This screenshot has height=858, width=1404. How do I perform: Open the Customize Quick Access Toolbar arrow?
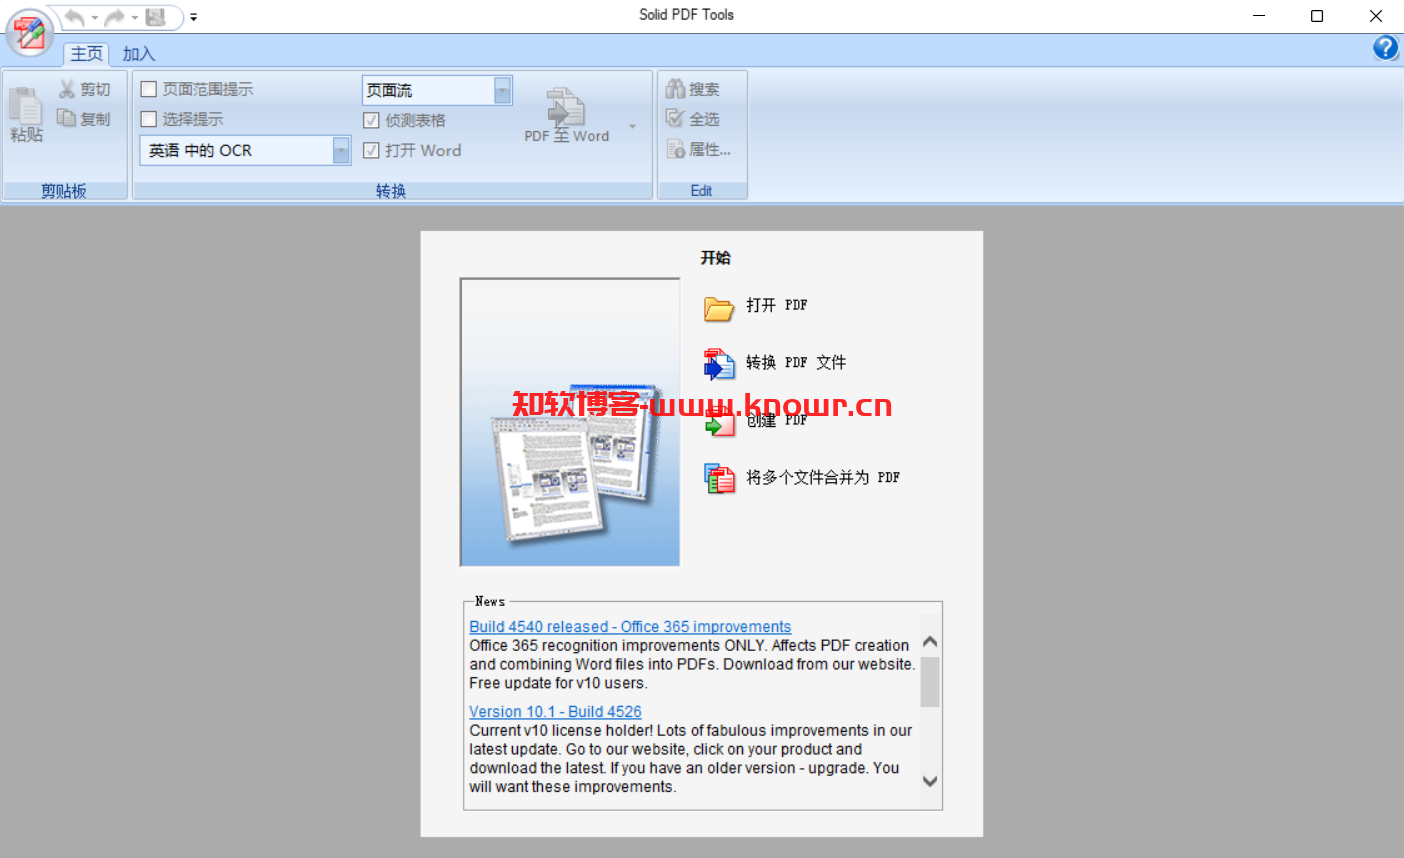[x=193, y=18]
